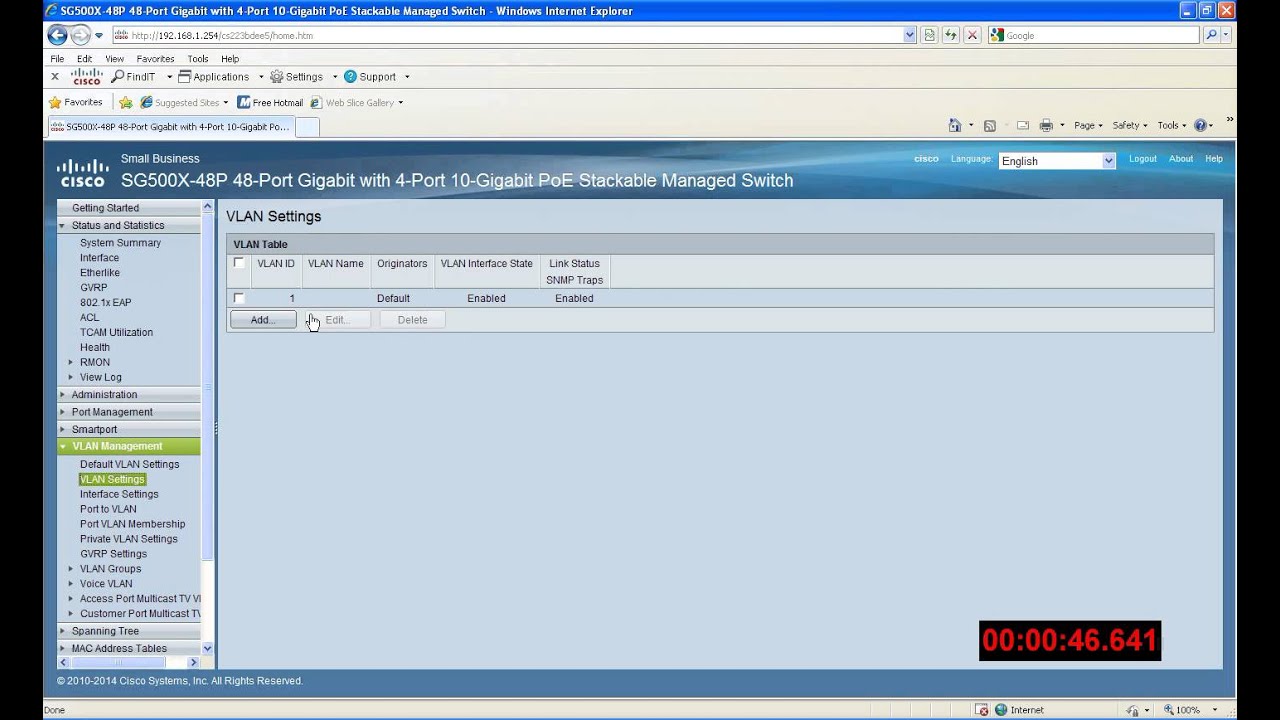This screenshot has width=1280, height=720.
Task: Click the Add... button under the VLAN Table
Action: [263, 320]
